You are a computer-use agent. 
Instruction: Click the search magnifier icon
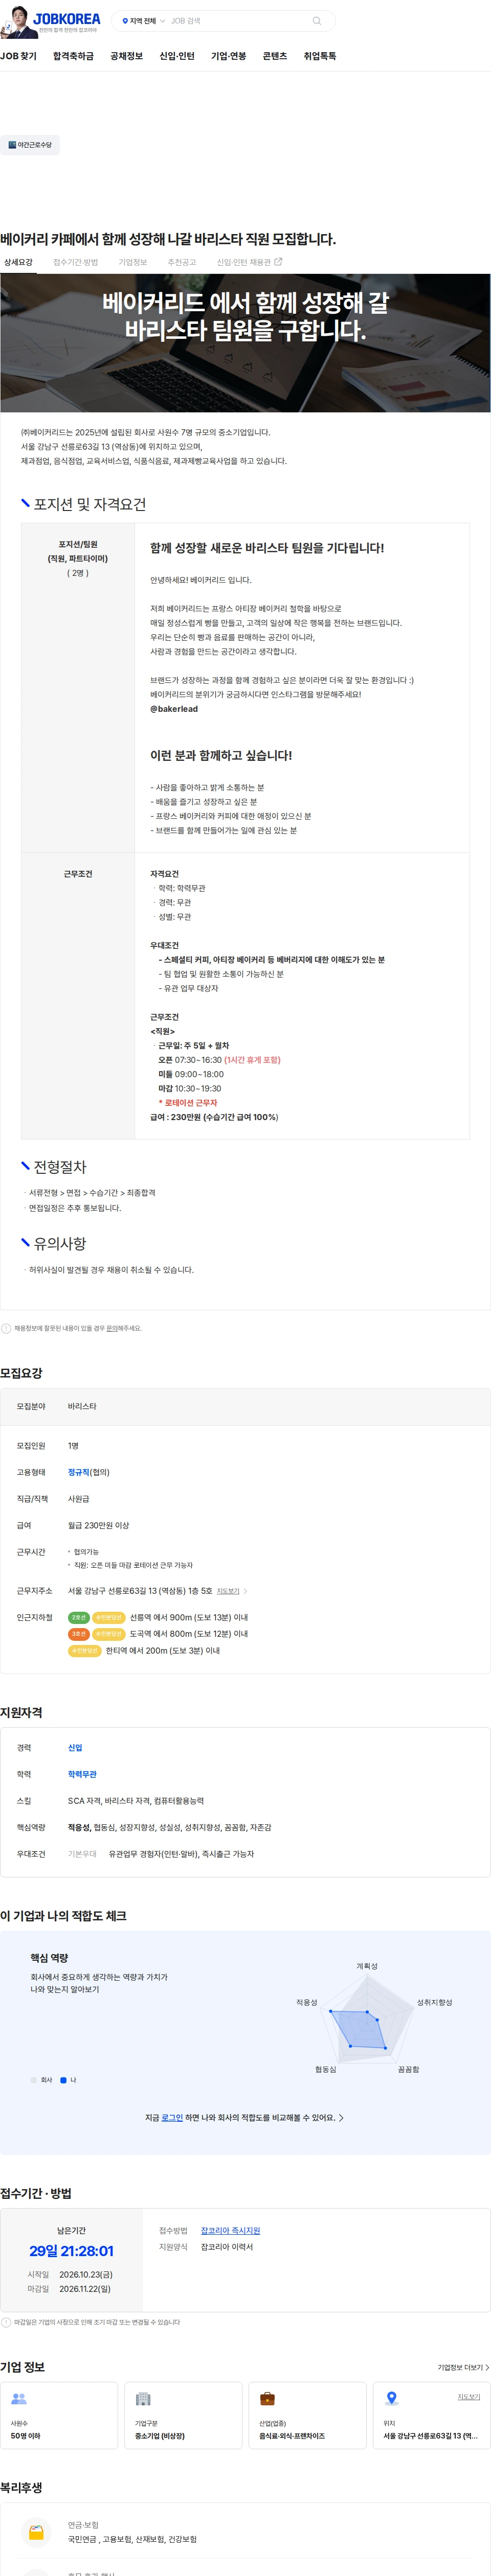(x=317, y=21)
